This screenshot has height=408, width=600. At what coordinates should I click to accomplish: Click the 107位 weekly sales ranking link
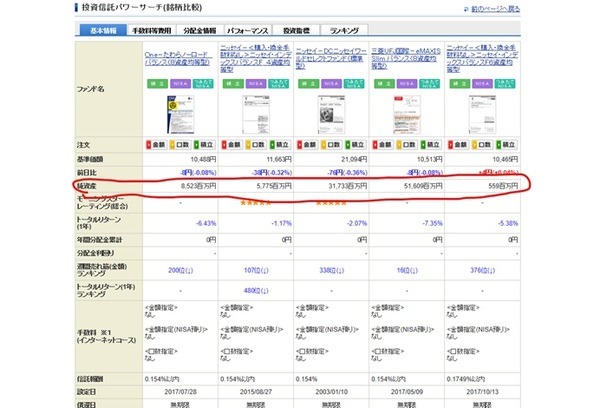(256, 270)
